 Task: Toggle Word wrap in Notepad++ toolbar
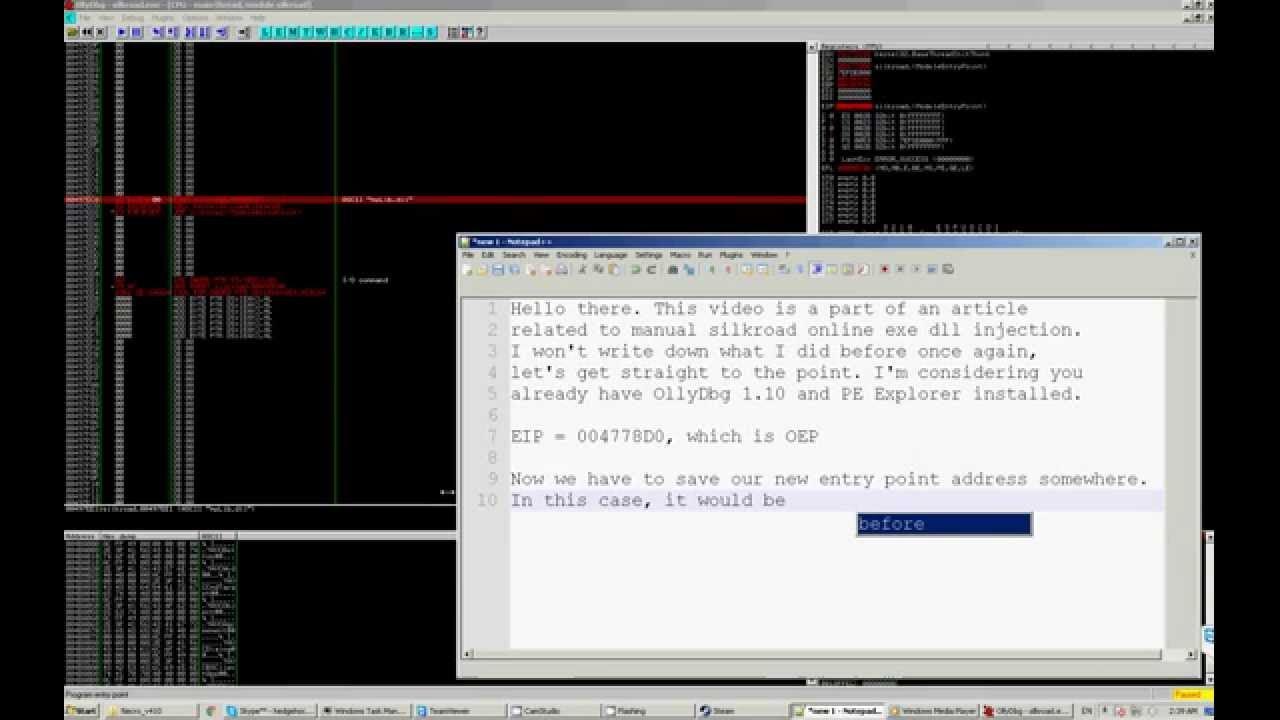point(782,270)
